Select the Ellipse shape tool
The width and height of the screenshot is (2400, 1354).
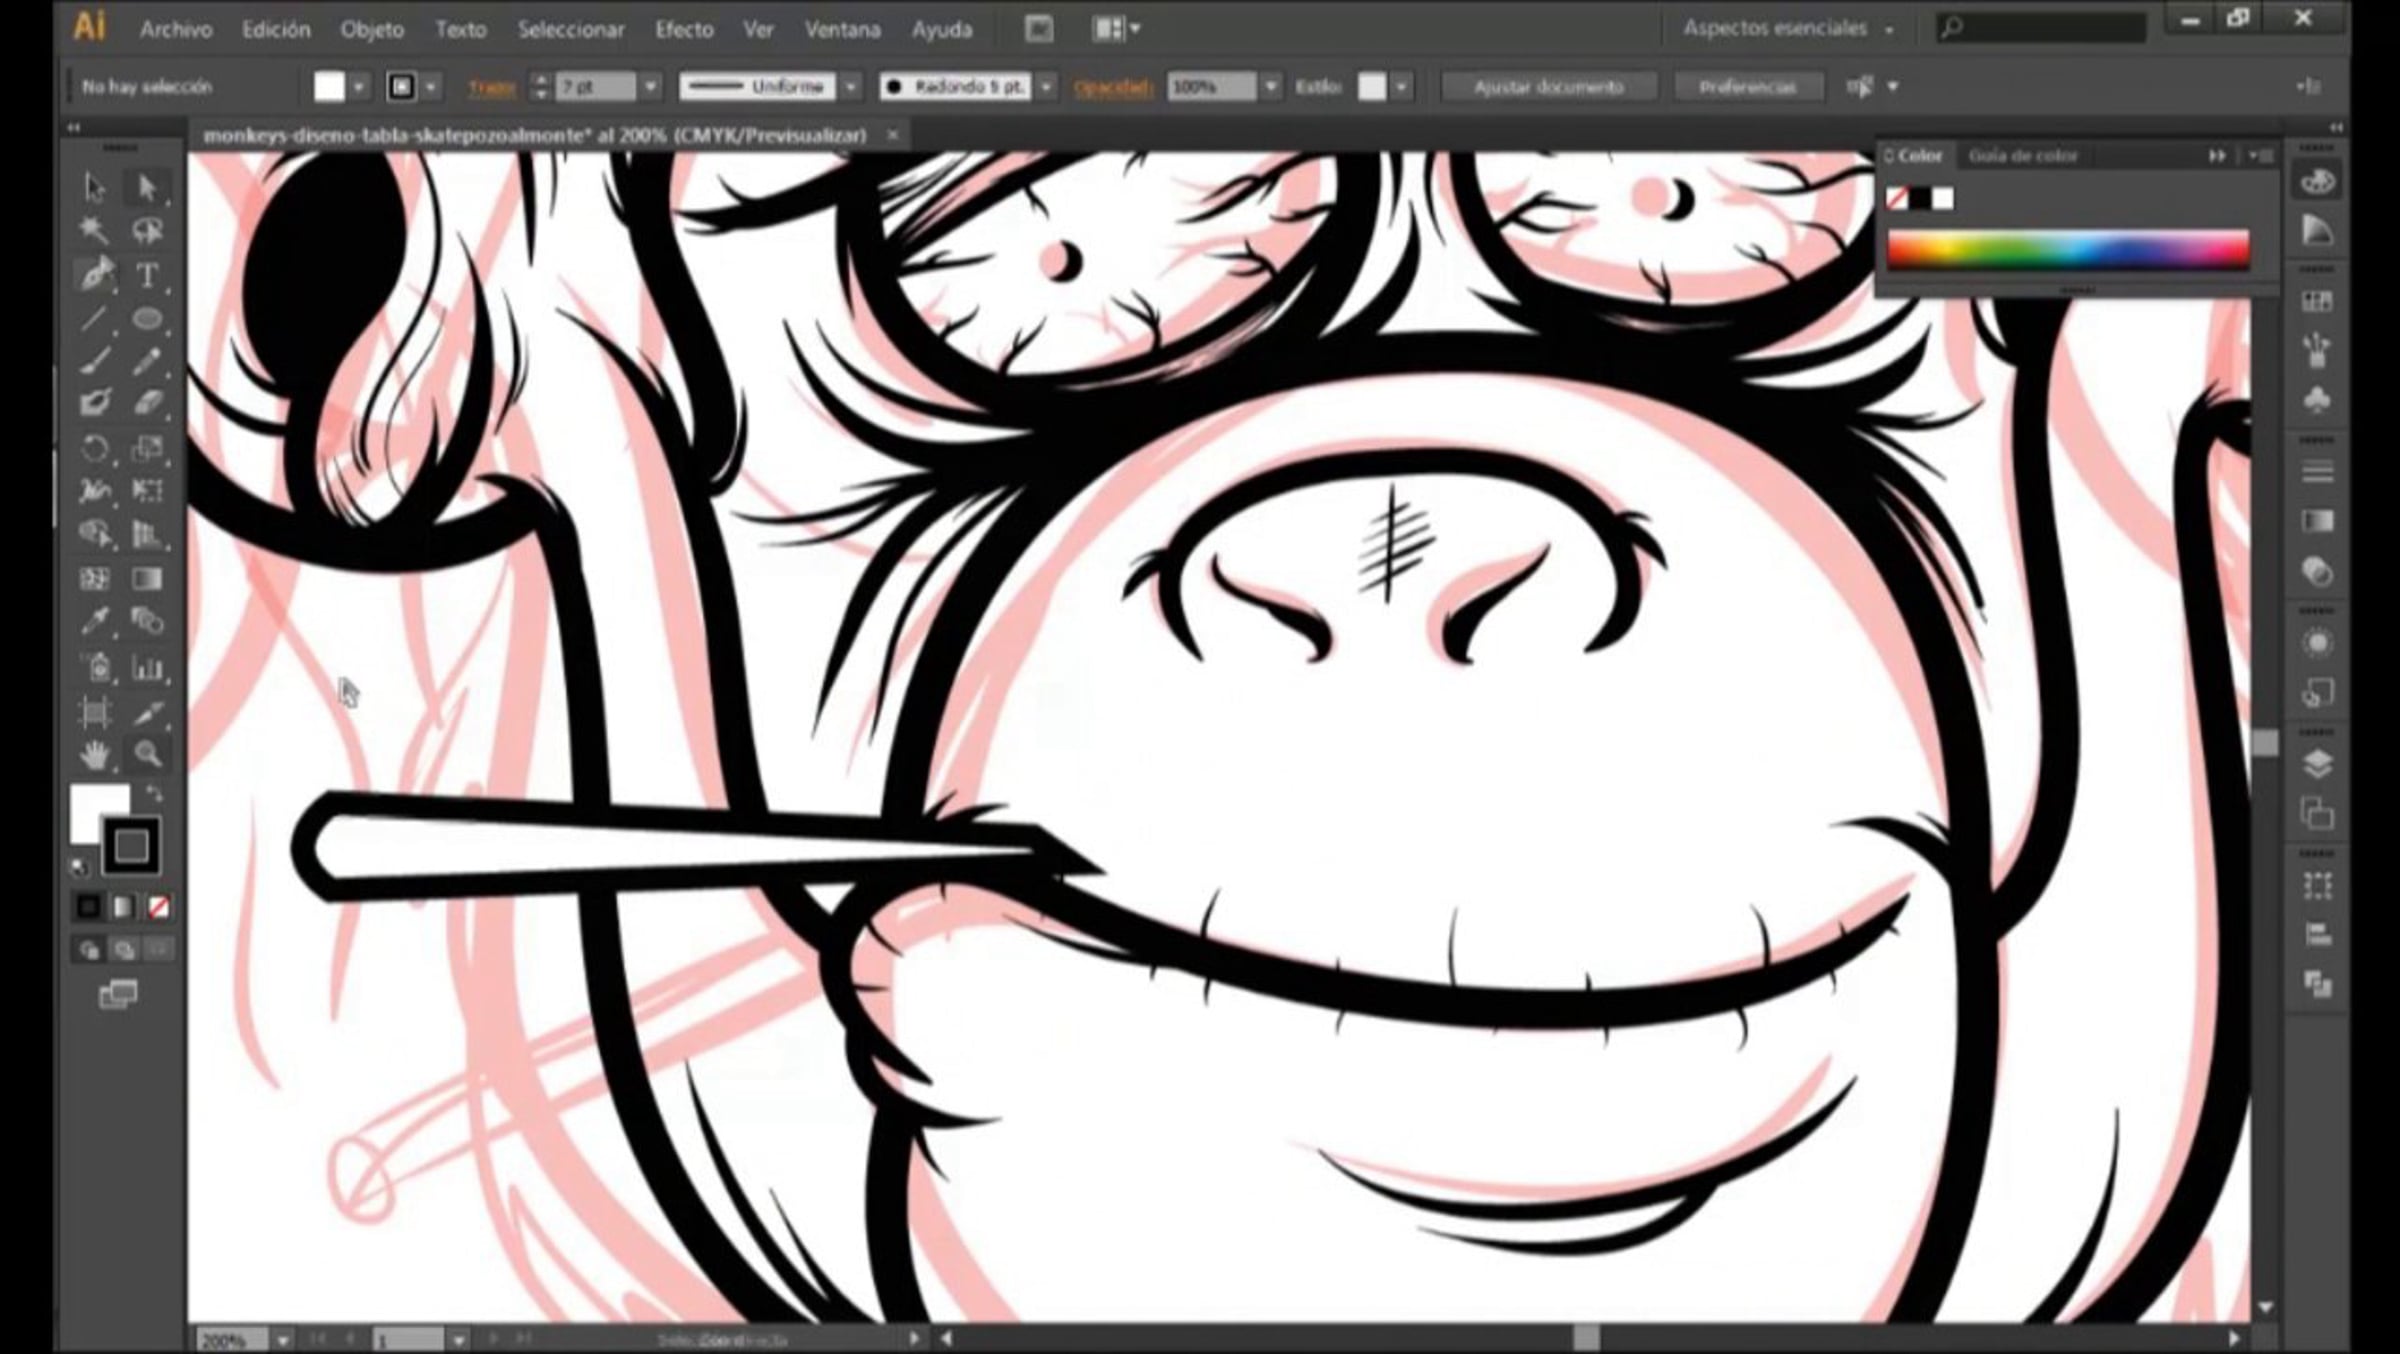[x=148, y=319]
